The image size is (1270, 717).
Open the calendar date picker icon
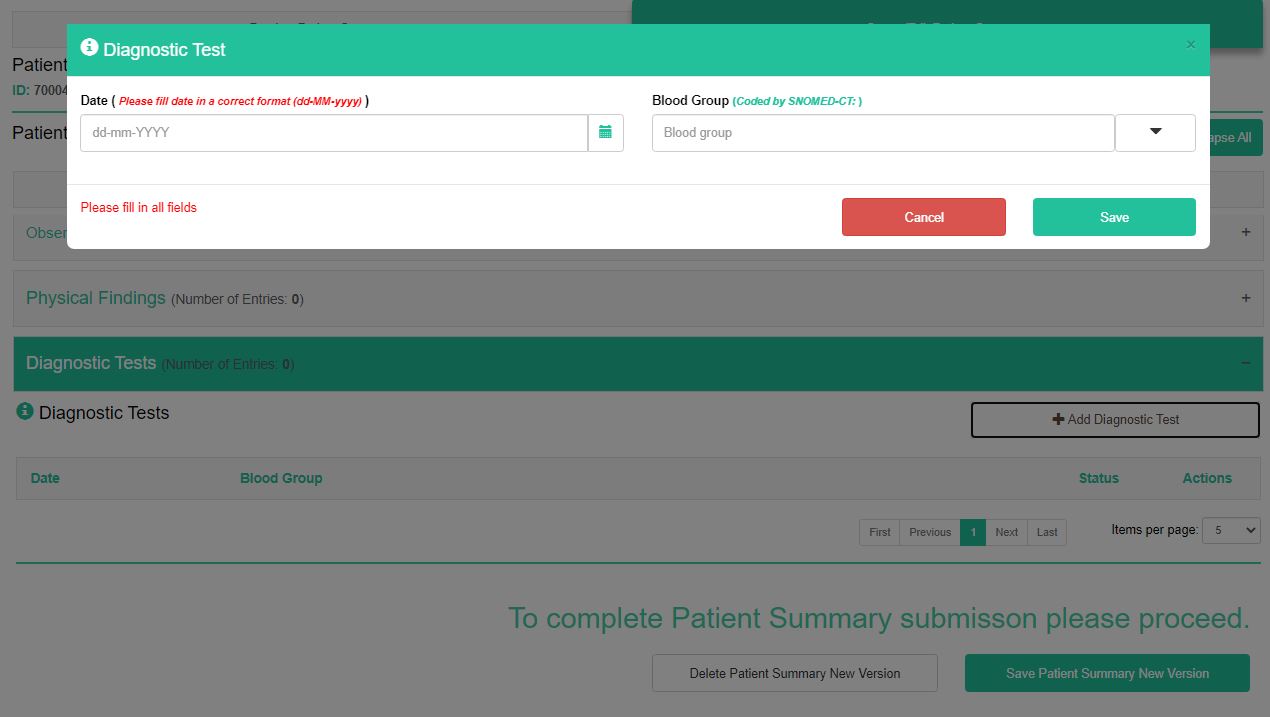point(605,132)
